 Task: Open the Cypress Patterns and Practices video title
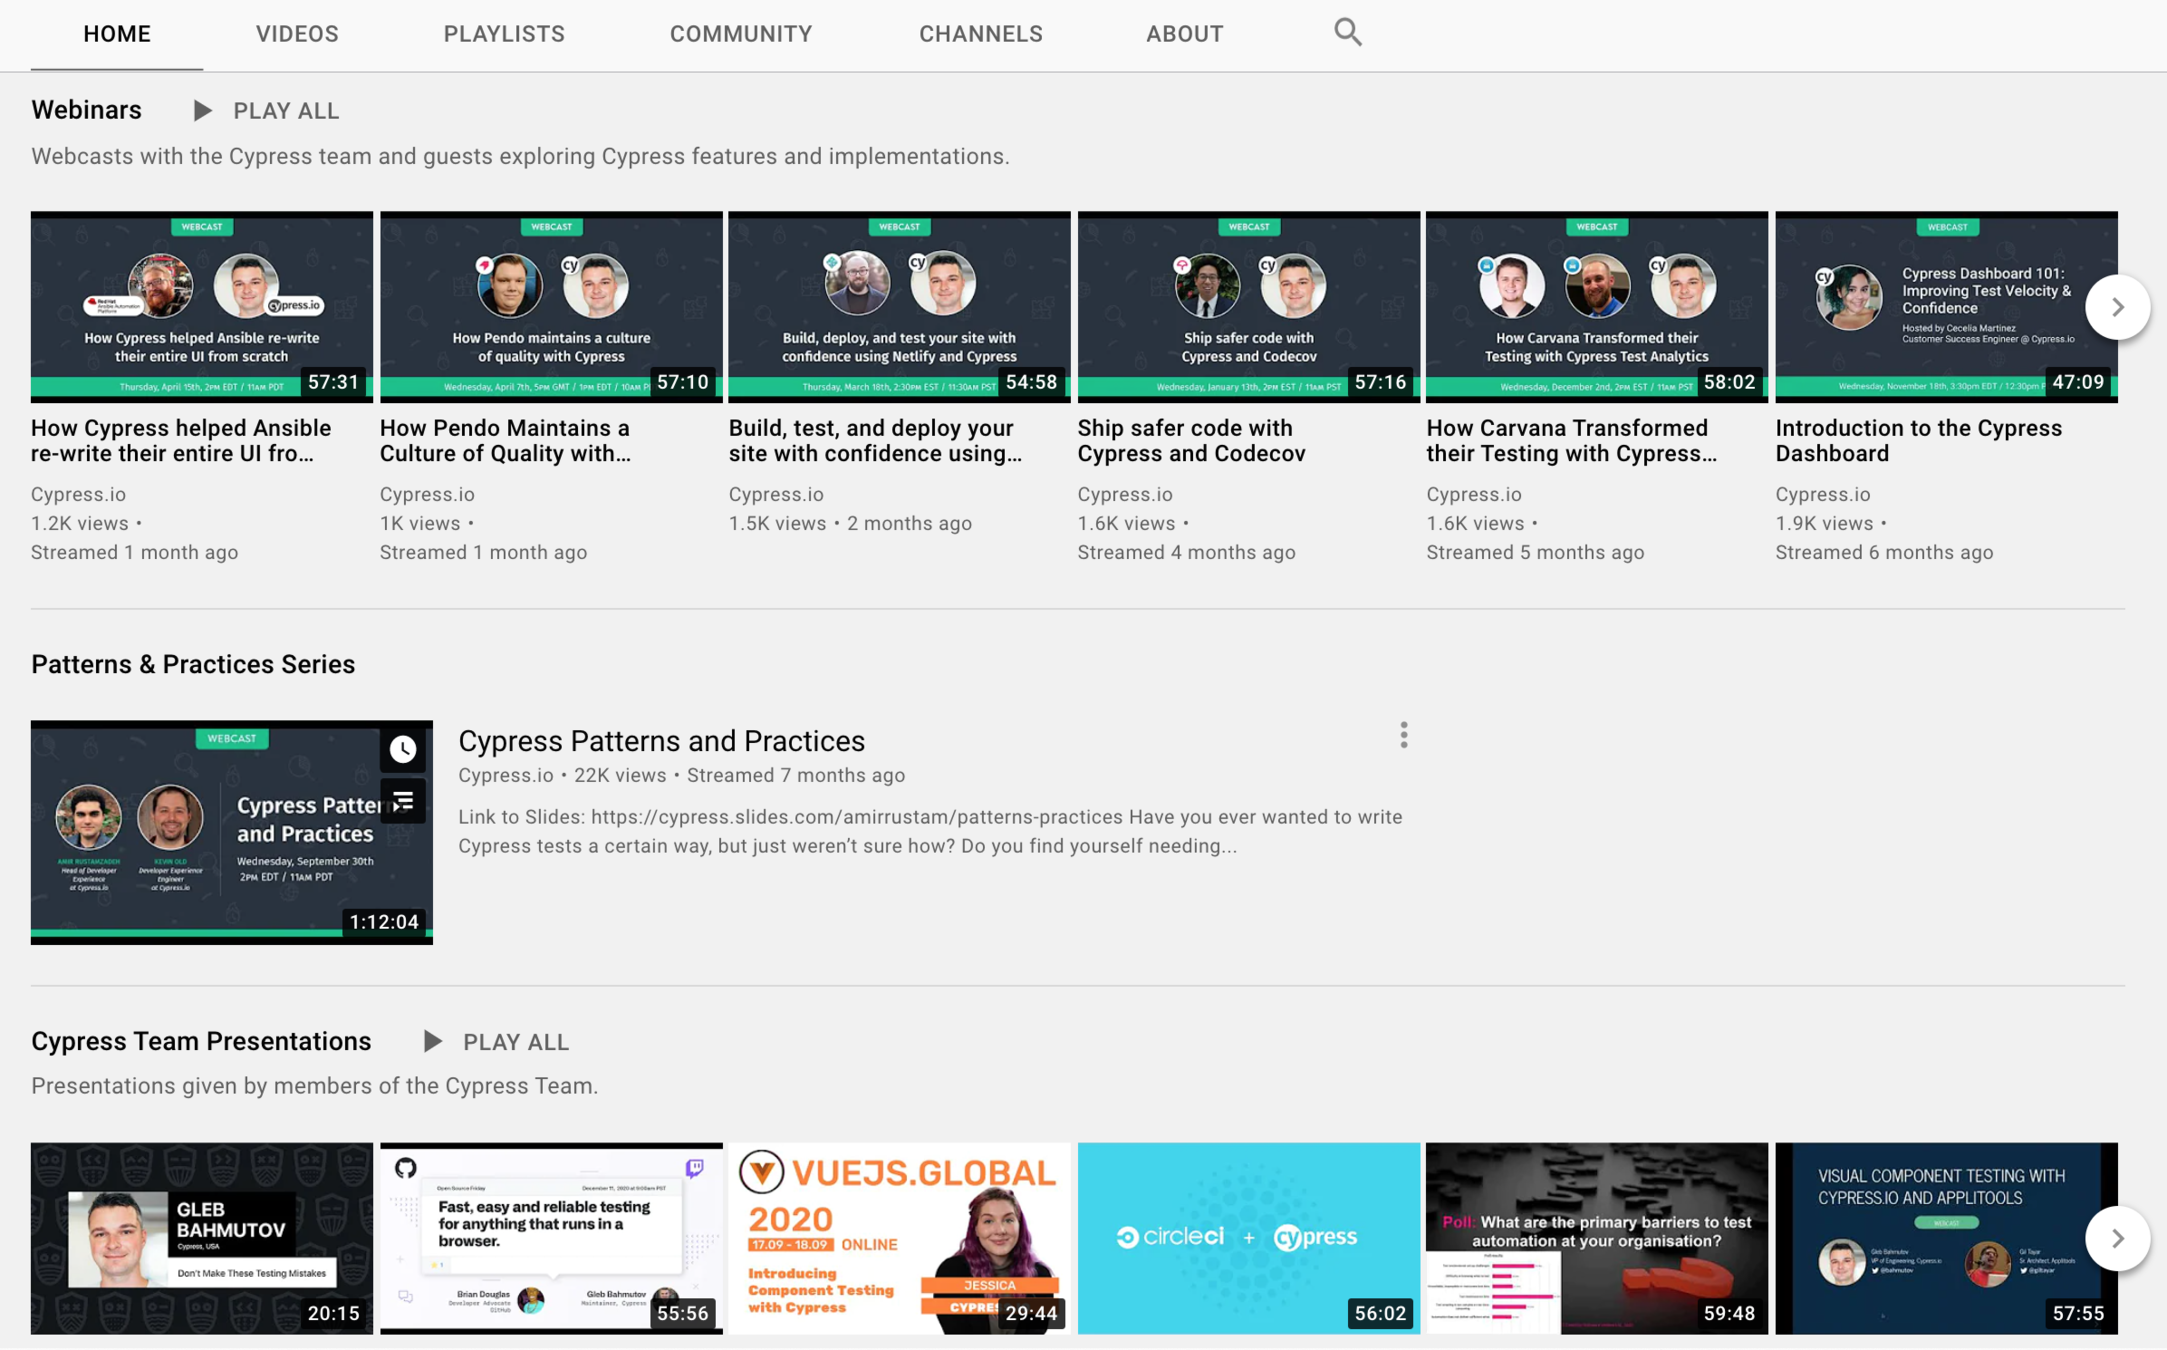pyautogui.click(x=661, y=741)
